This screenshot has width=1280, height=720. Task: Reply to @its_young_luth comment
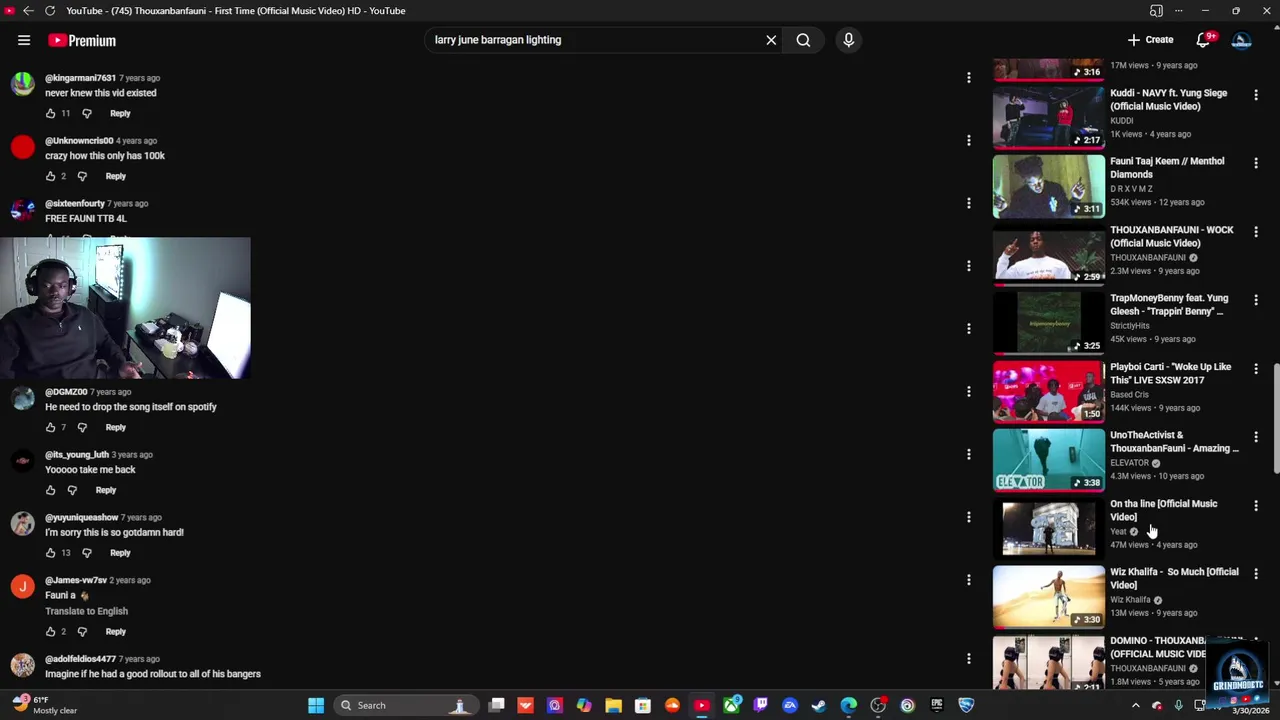pos(105,490)
